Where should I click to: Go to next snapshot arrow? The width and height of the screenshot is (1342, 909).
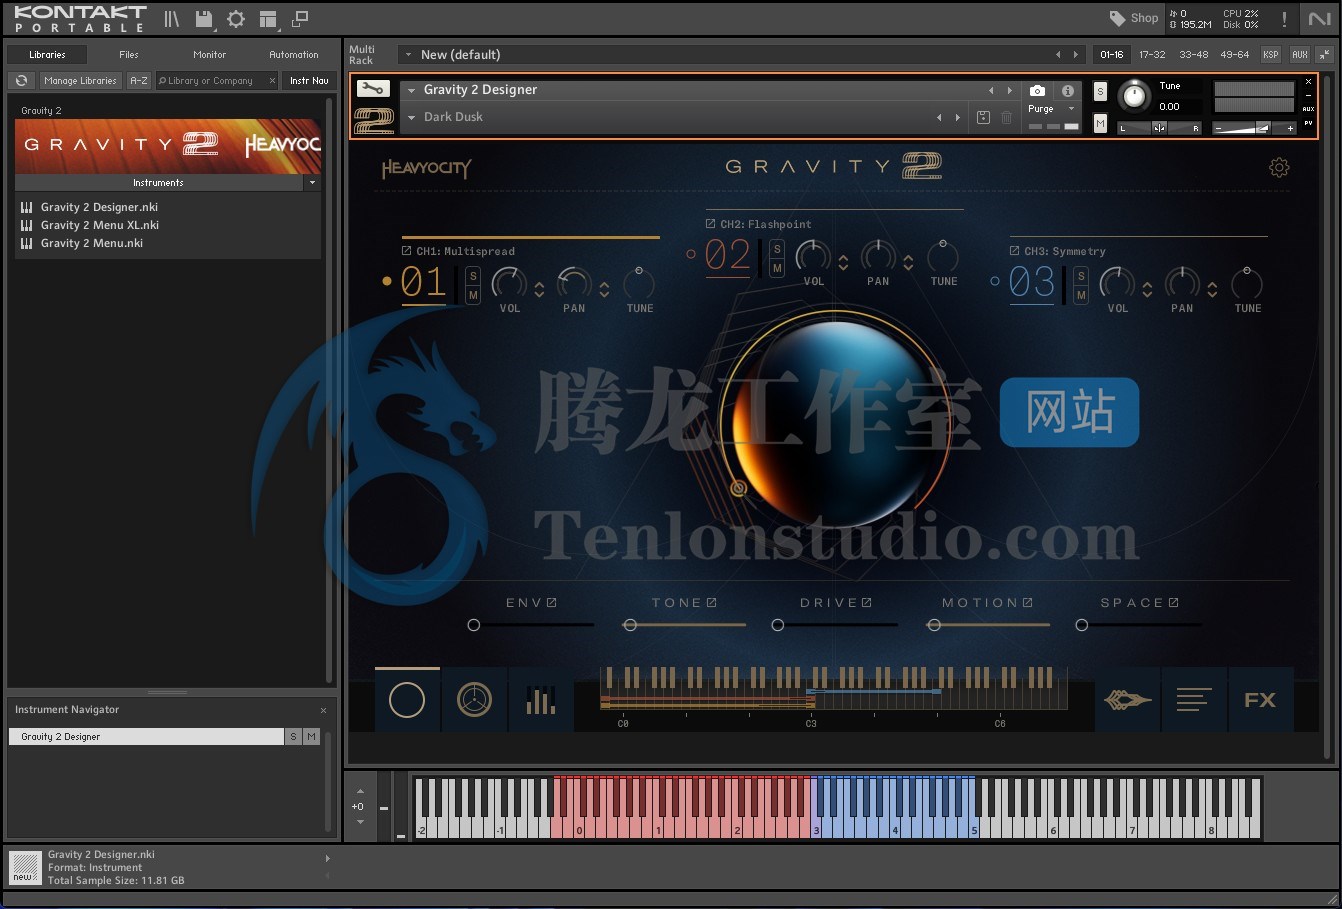tap(957, 117)
